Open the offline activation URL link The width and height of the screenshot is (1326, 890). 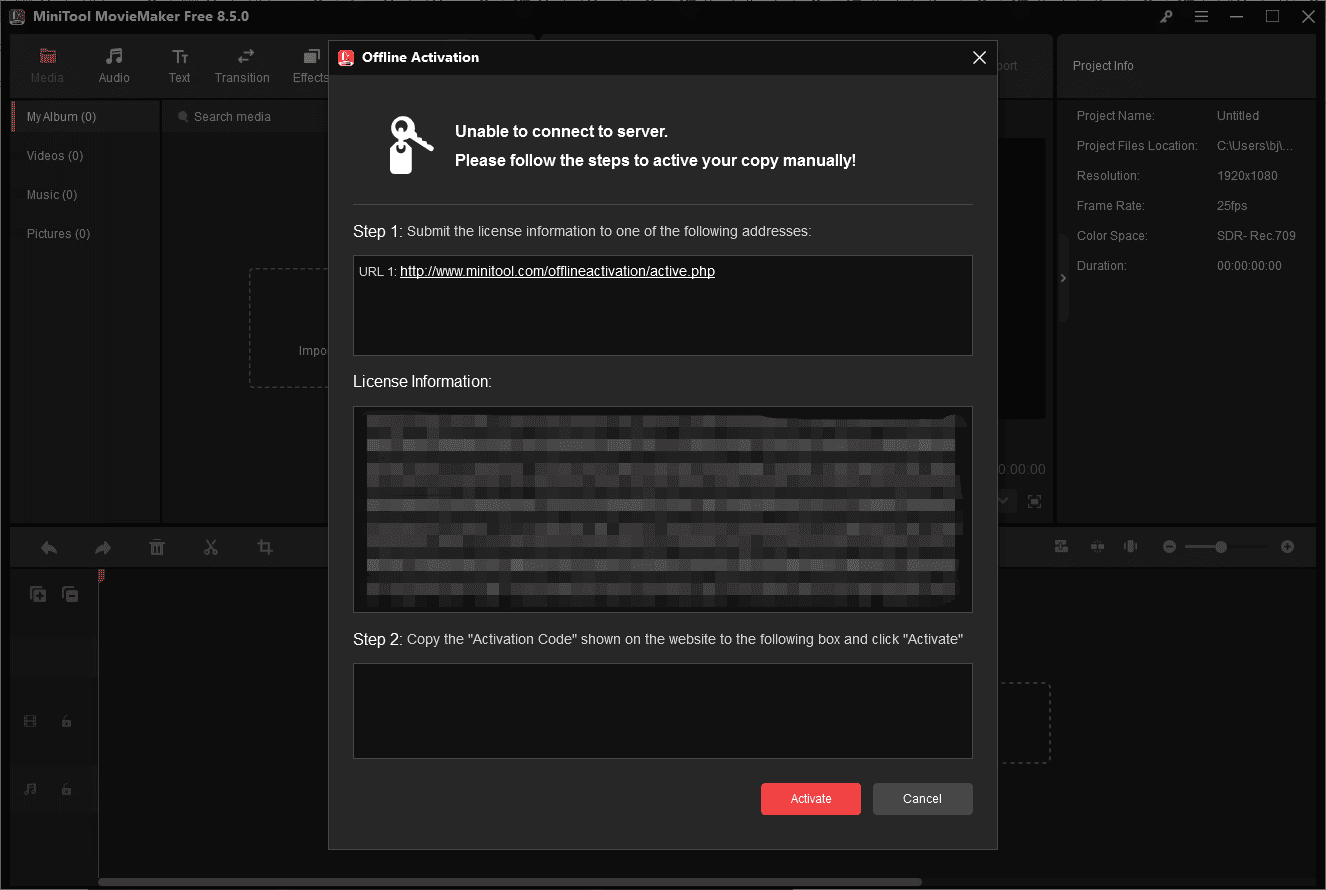557,270
